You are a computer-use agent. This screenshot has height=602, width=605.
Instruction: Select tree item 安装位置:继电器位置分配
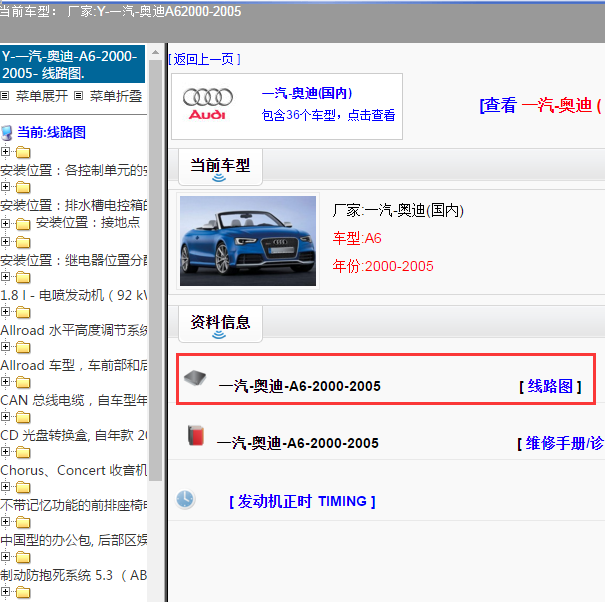pyautogui.click(x=74, y=260)
